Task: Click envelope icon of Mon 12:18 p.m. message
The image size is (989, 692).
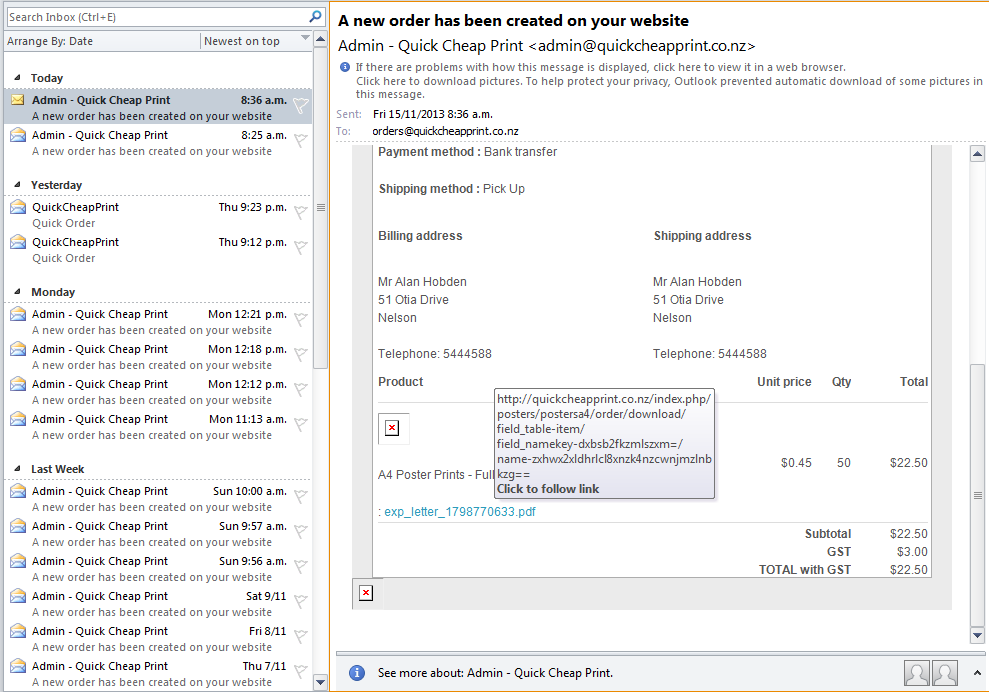Action: pos(18,348)
